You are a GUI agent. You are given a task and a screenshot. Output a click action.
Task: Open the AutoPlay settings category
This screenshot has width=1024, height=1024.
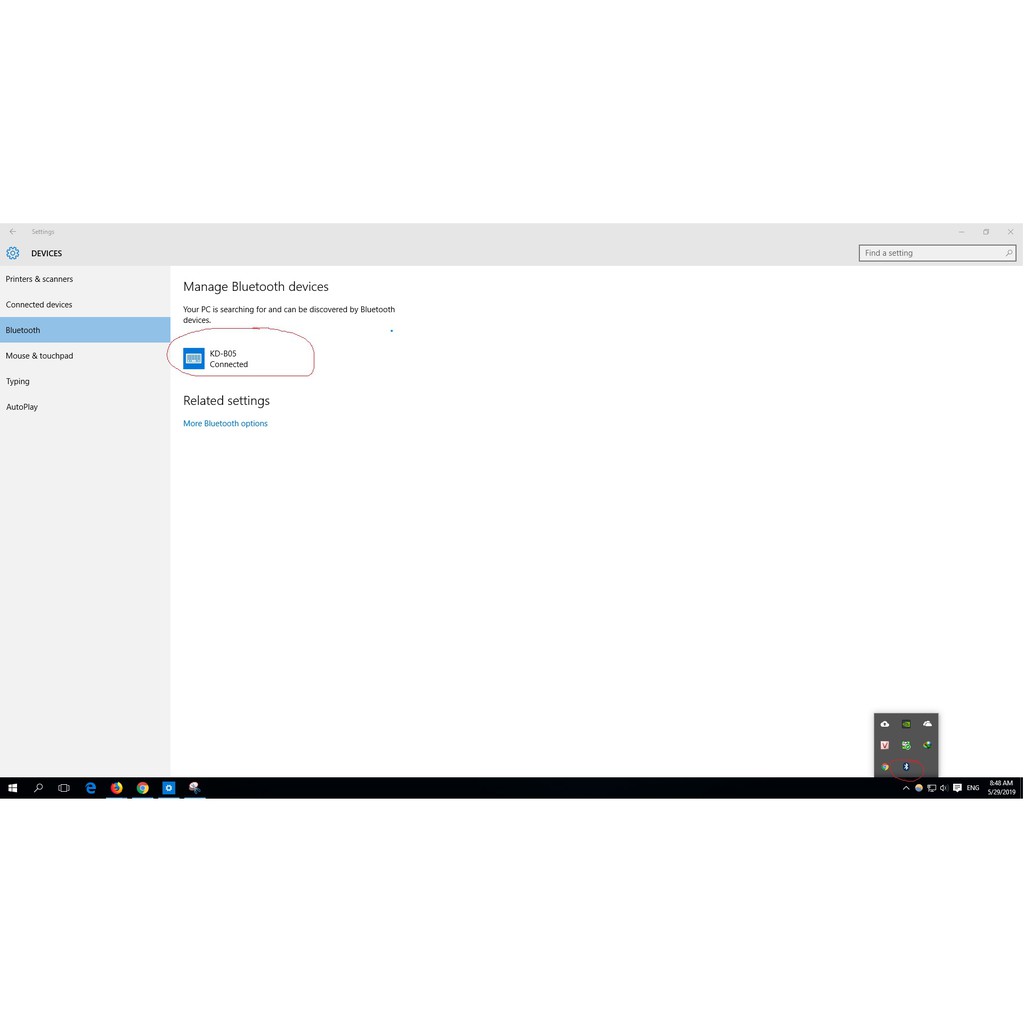coord(22,407)
